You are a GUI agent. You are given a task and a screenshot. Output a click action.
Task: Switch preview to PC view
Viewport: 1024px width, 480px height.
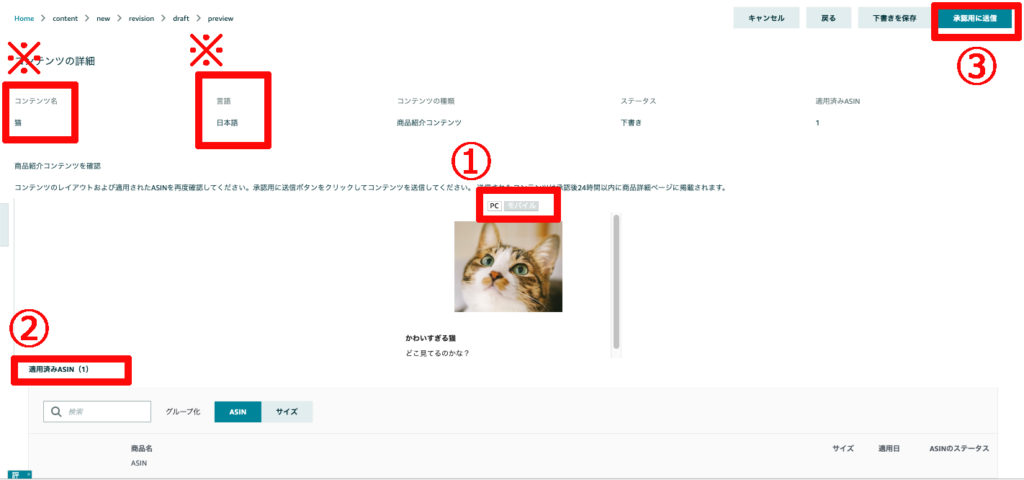coord(494,206)
